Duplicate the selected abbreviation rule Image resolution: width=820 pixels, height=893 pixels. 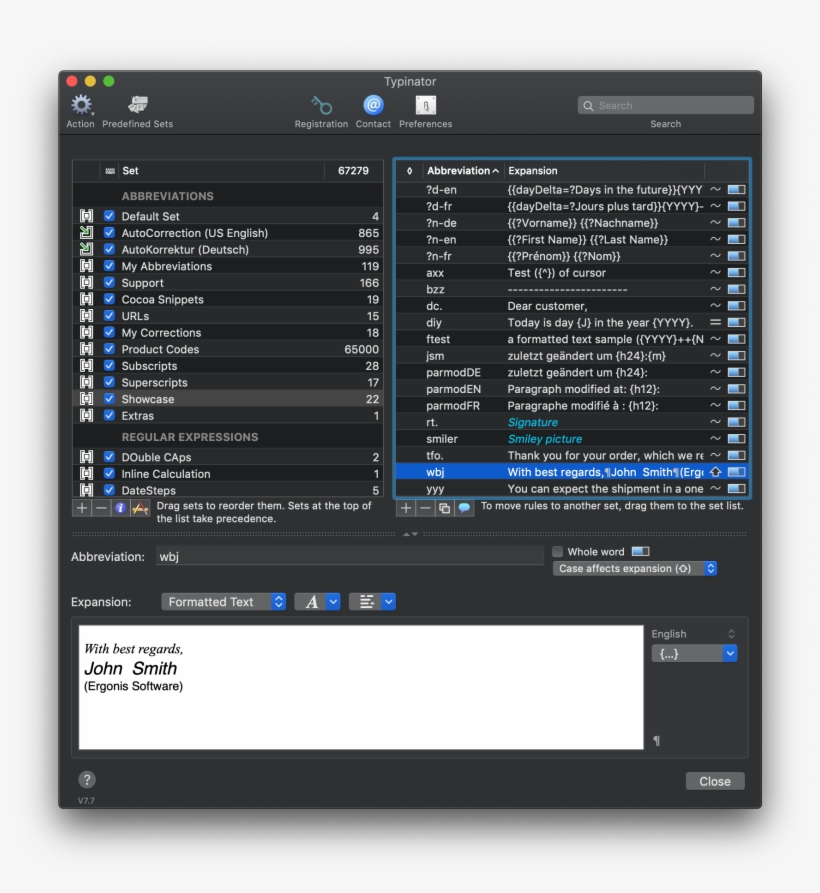[445, 507]
